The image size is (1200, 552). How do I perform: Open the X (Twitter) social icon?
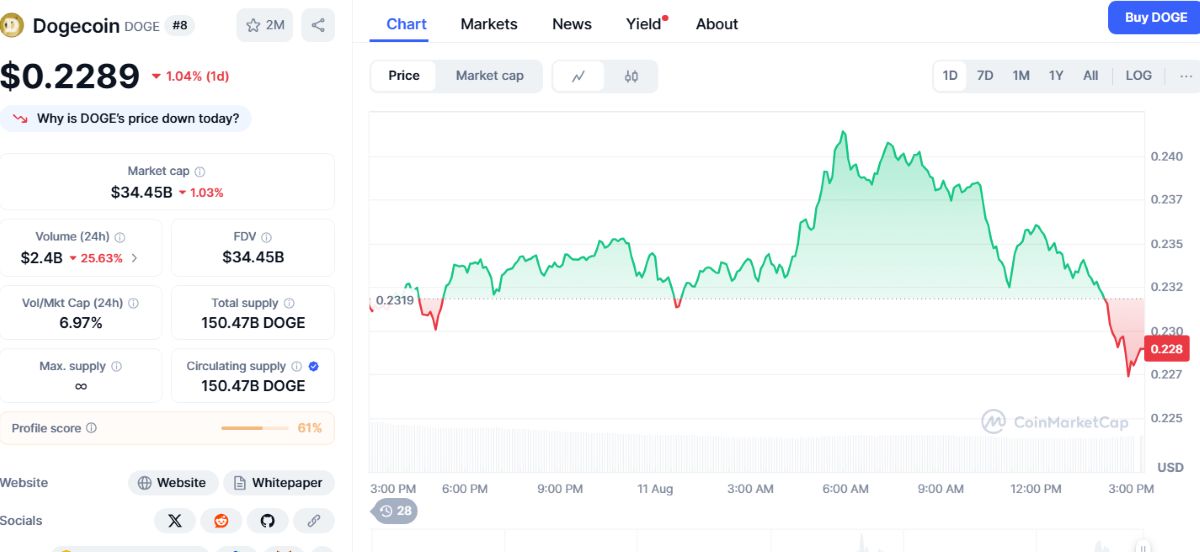click(175, 521)
